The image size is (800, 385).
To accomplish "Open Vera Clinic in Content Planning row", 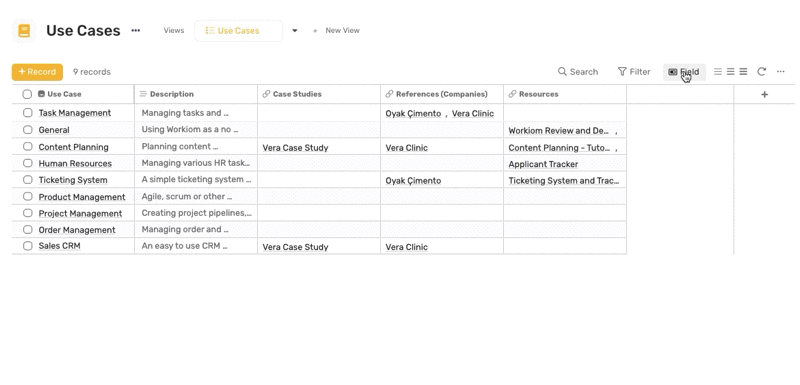I will click(x=407, y=148).
